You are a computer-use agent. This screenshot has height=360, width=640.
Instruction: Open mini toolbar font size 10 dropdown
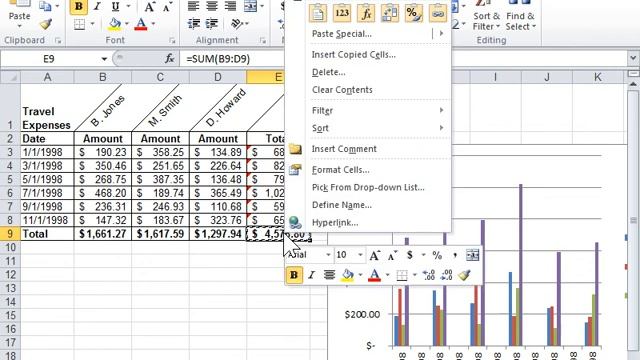coord(360,255)
